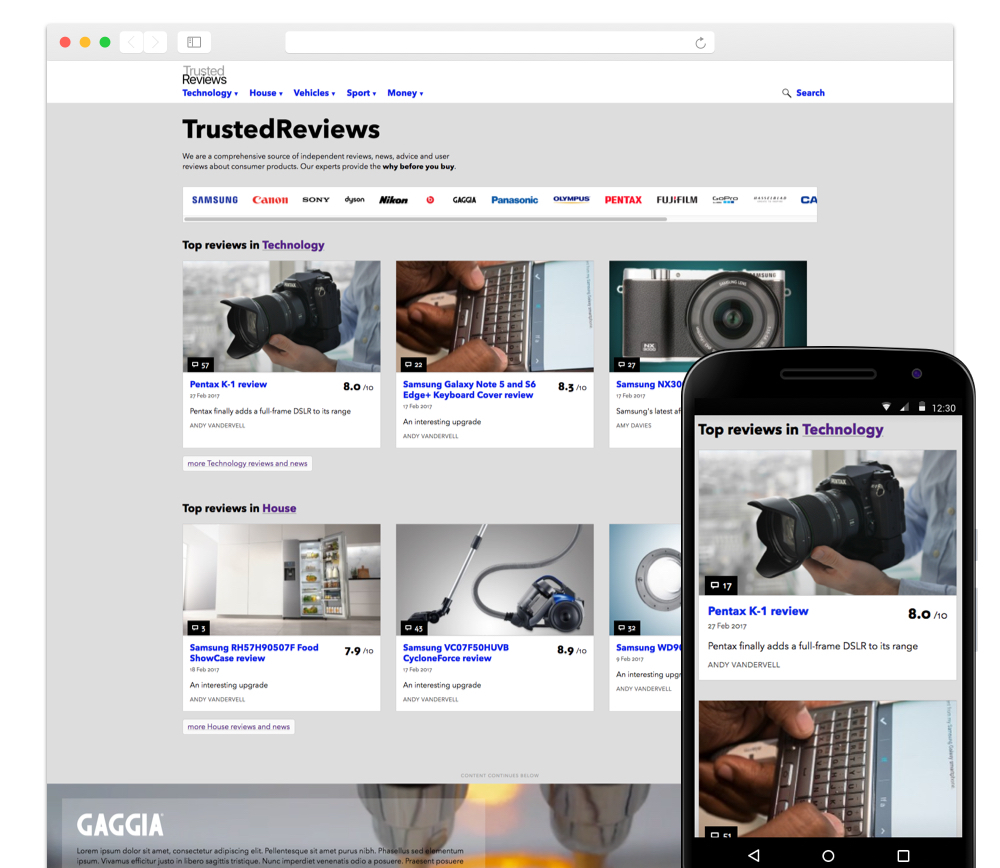Go back with browser back arrow
1000x868 pixels.
point(132,42)
